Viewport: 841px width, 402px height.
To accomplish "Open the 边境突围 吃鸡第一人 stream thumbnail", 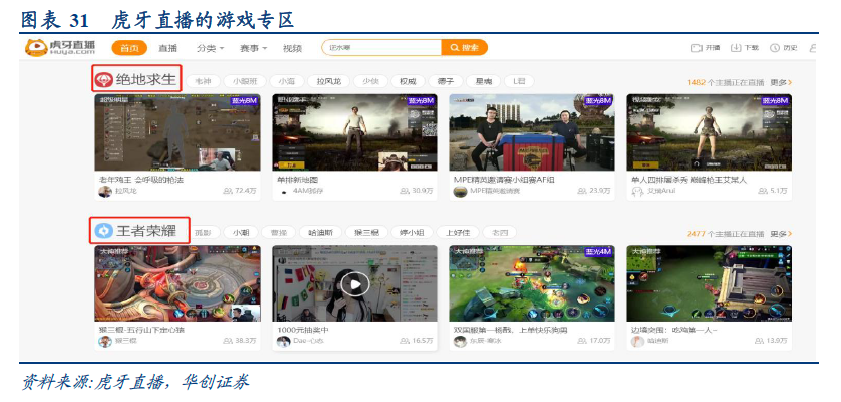I will point(709,284).
